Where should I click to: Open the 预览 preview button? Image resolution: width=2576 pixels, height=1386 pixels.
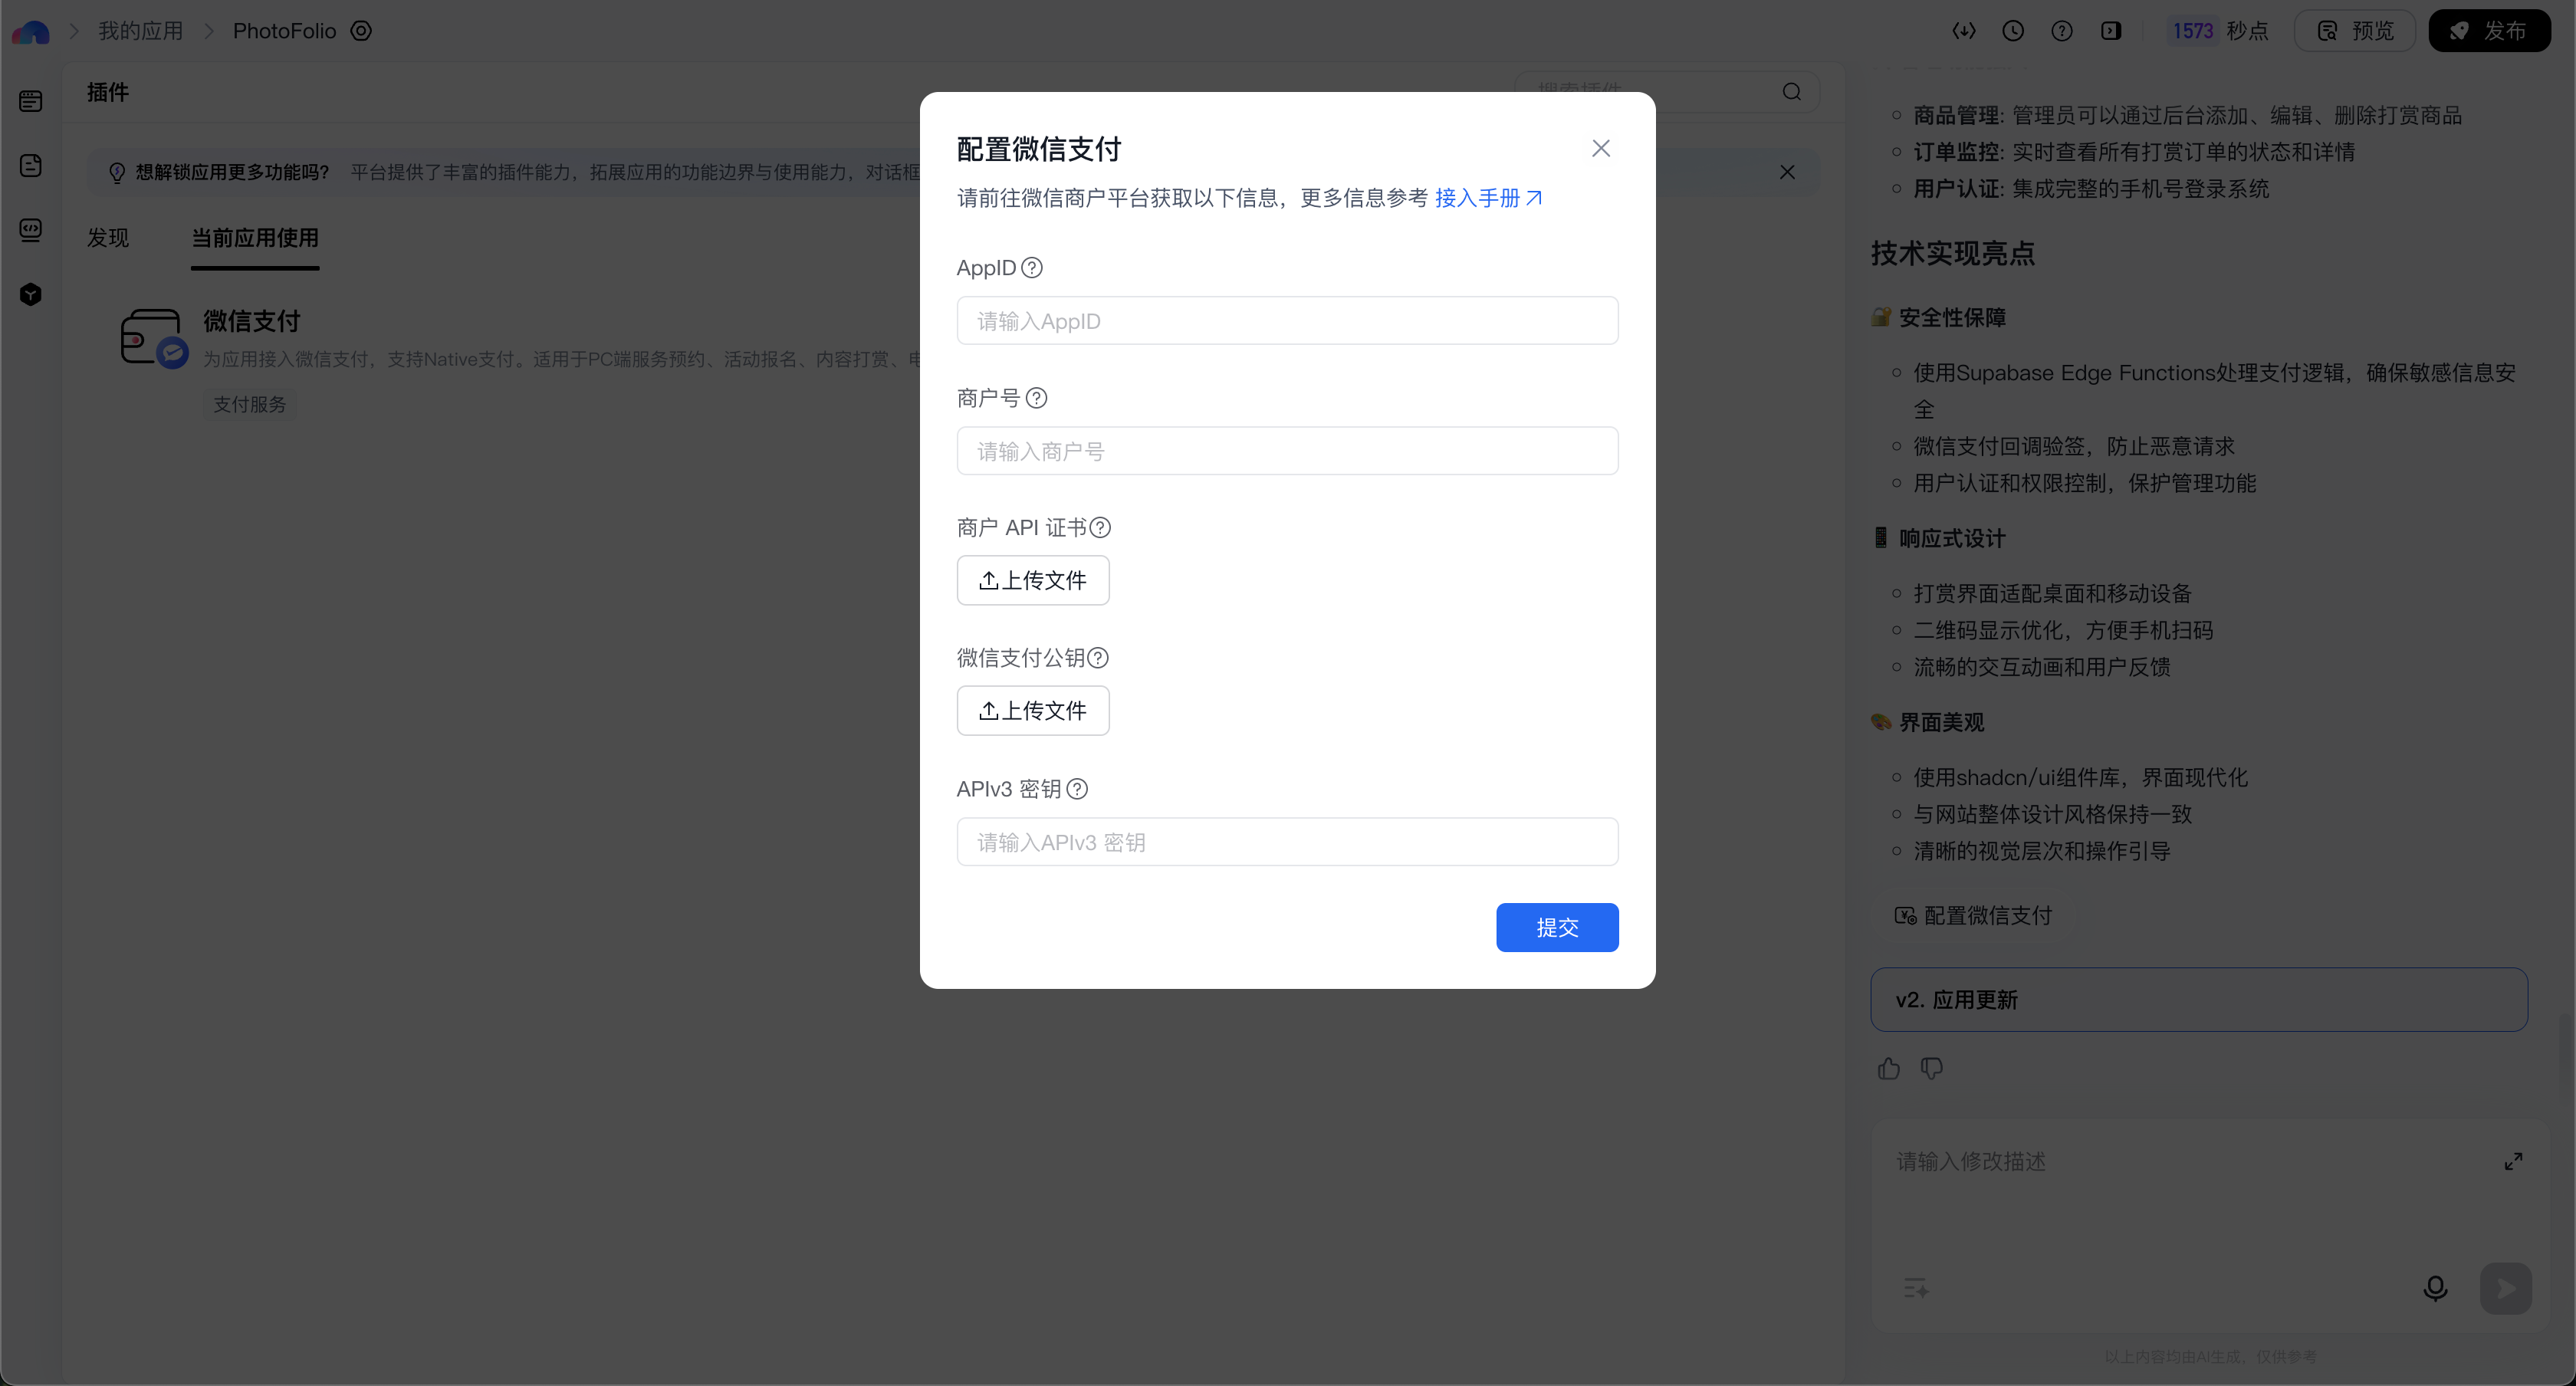point(2355,31)
